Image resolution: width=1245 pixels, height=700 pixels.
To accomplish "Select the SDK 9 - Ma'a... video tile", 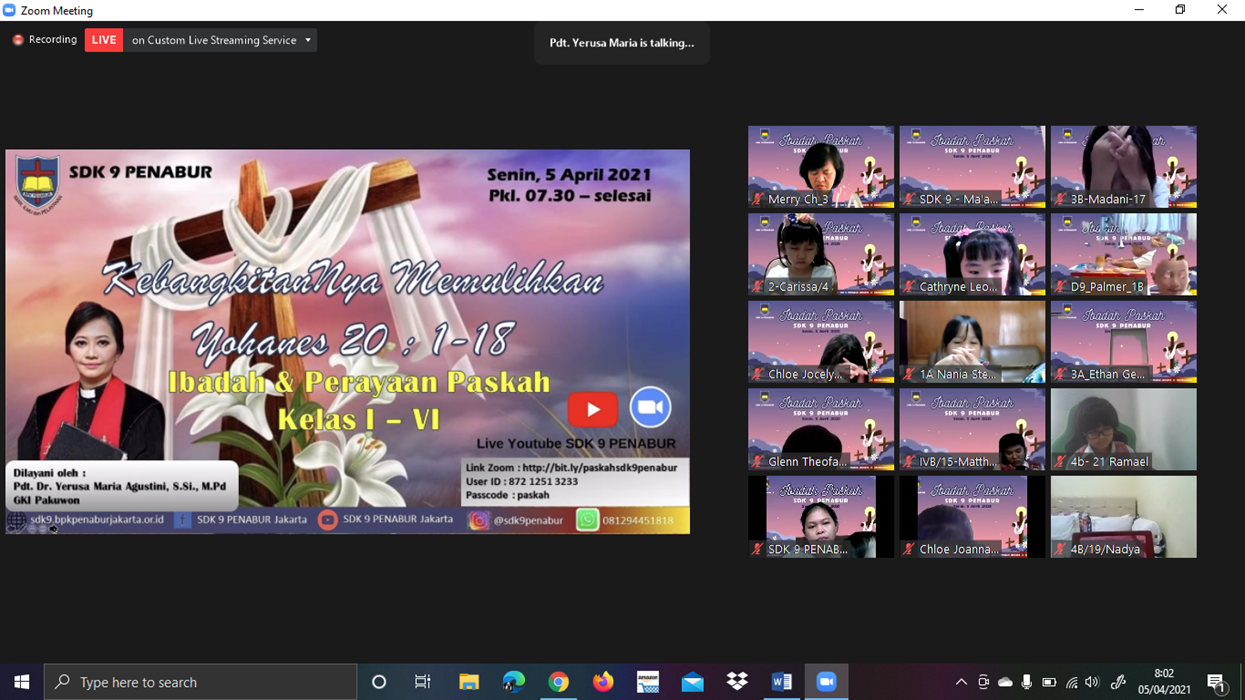I will (972, 167).
